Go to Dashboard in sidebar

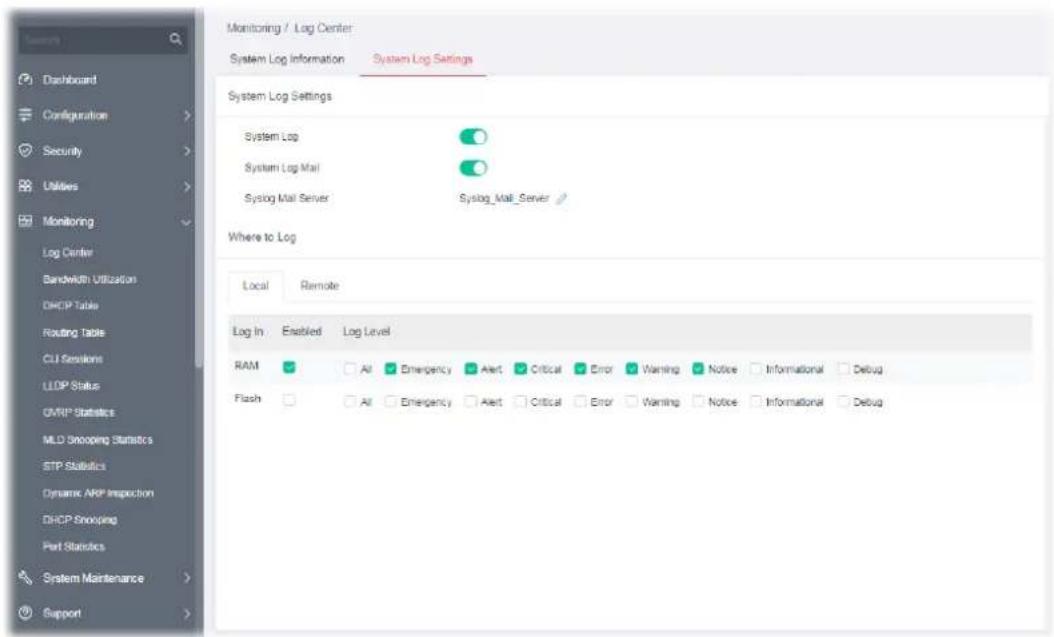click(70, 80)
